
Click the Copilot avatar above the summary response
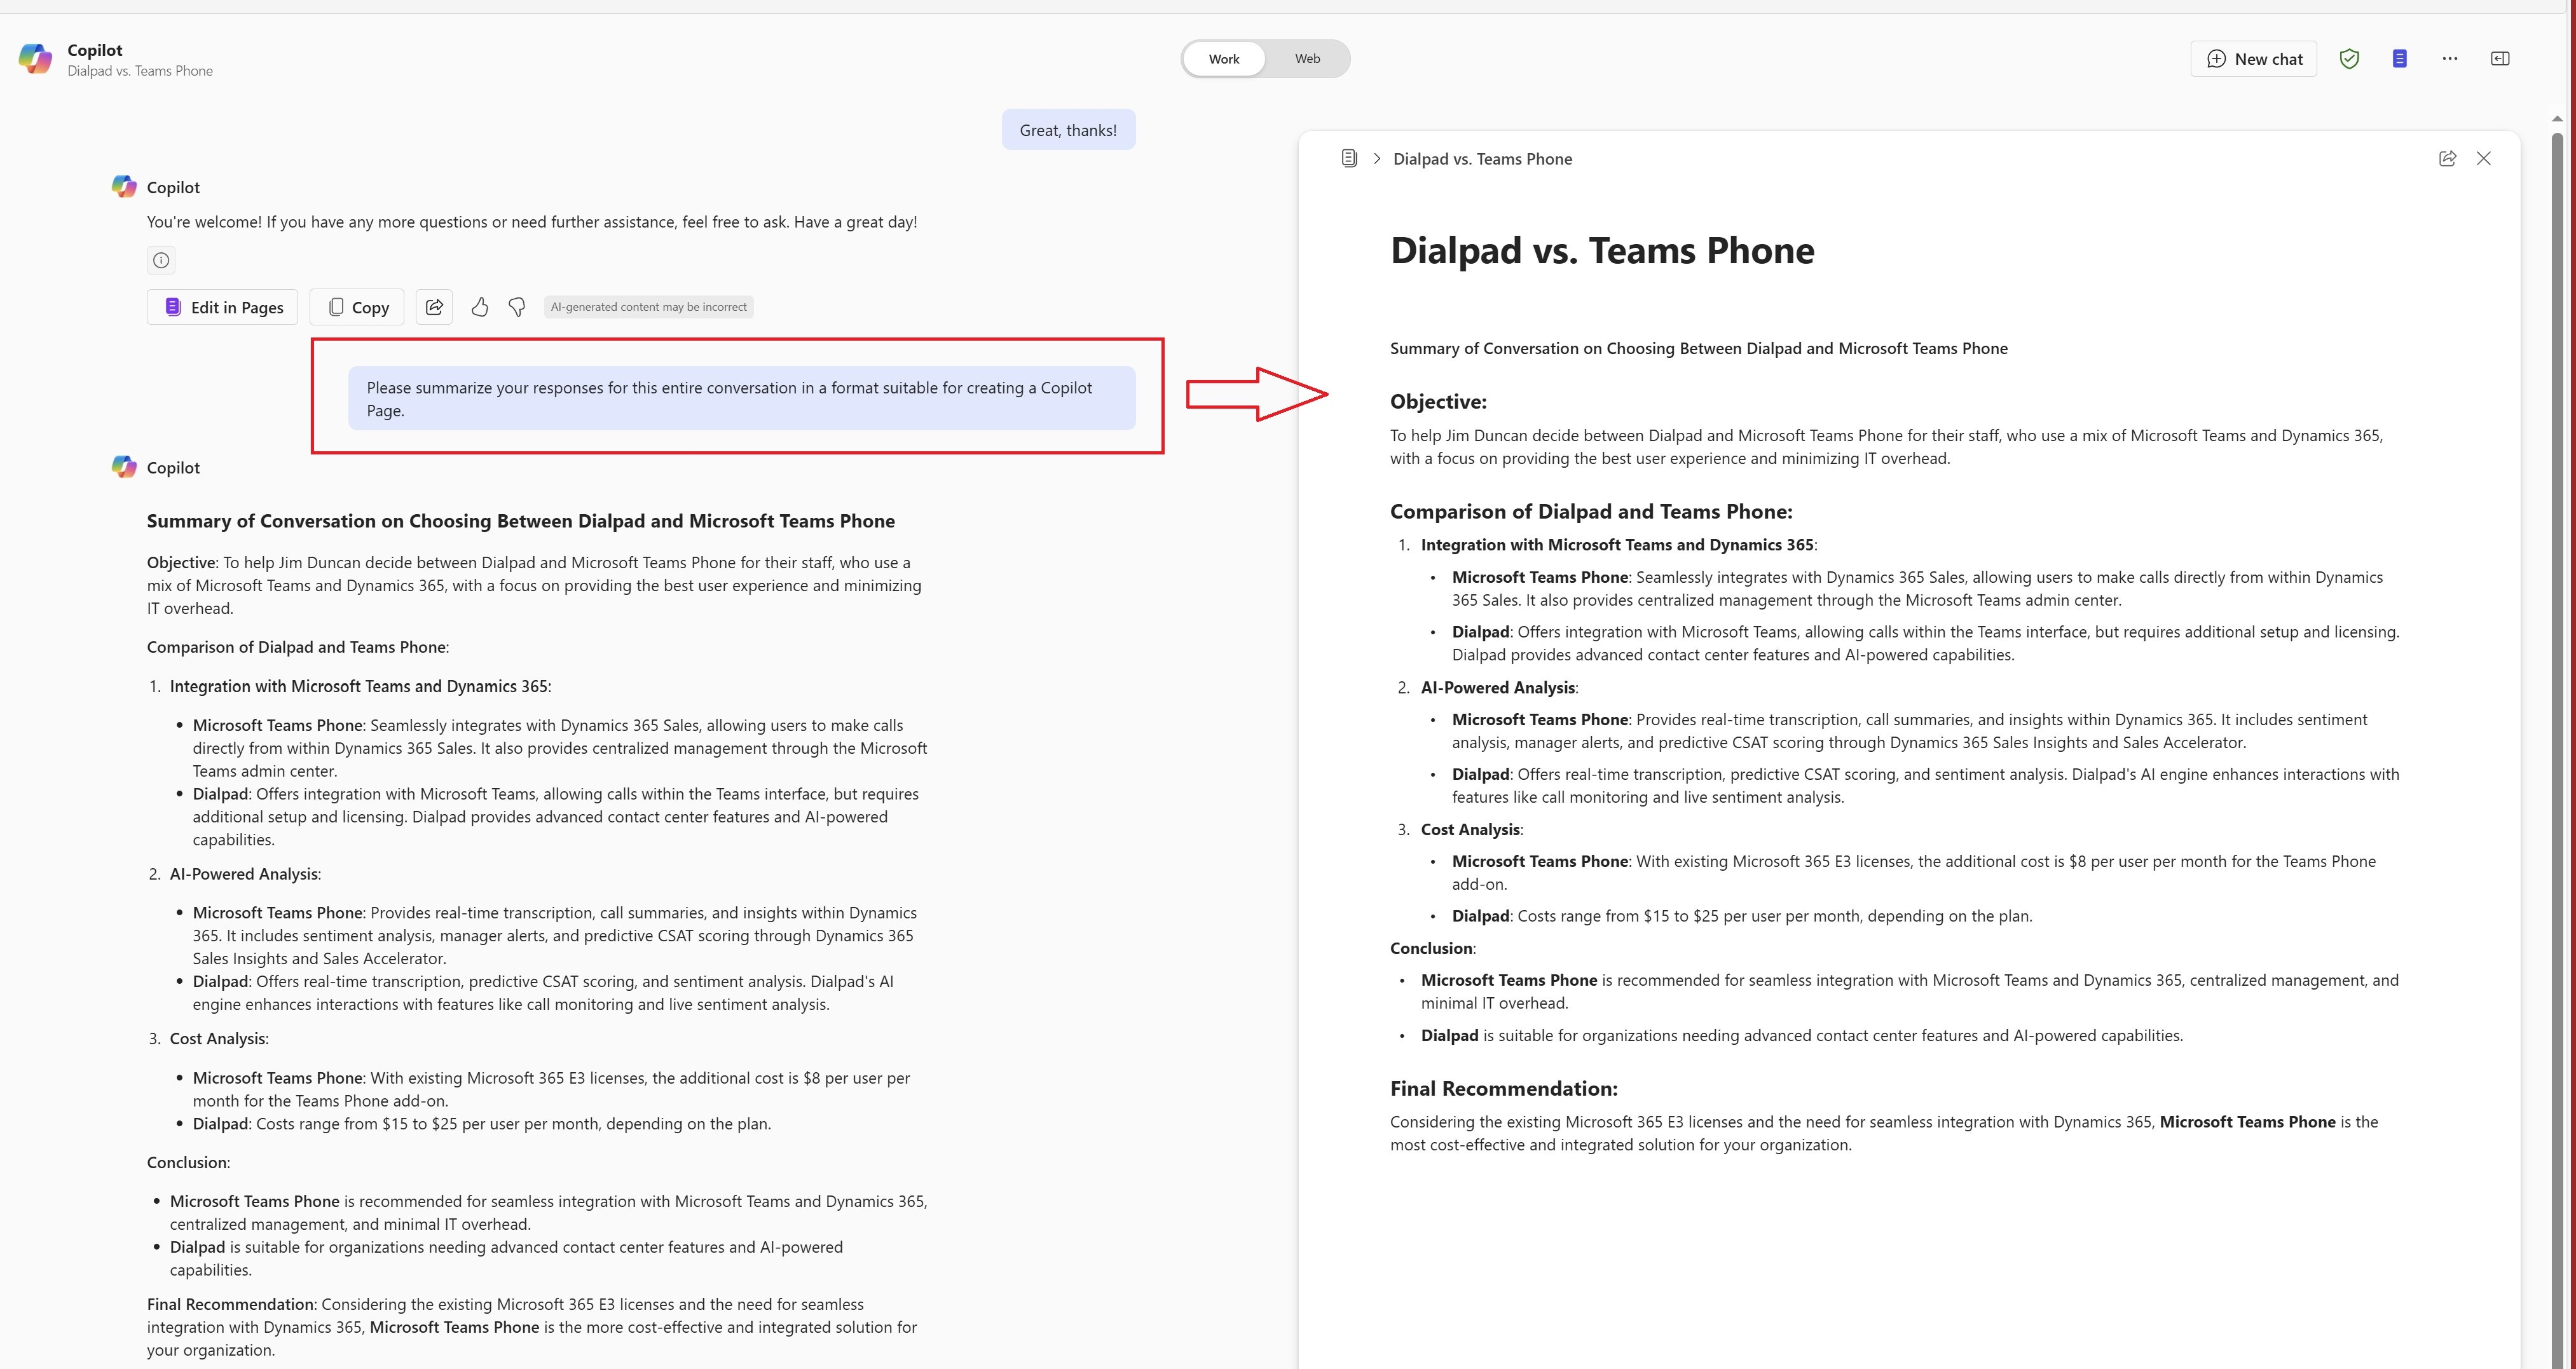pyautogui.click(x=124, y=467)
